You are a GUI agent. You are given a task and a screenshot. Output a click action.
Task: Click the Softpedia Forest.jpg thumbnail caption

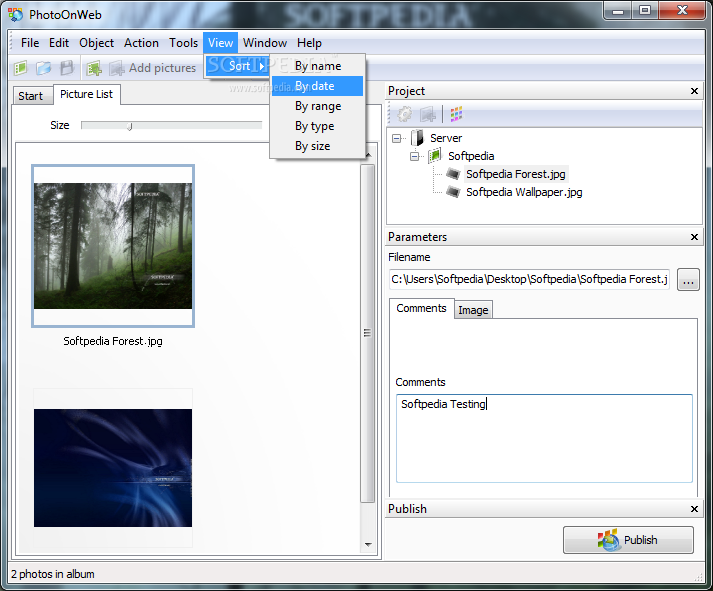pos(113,341)
